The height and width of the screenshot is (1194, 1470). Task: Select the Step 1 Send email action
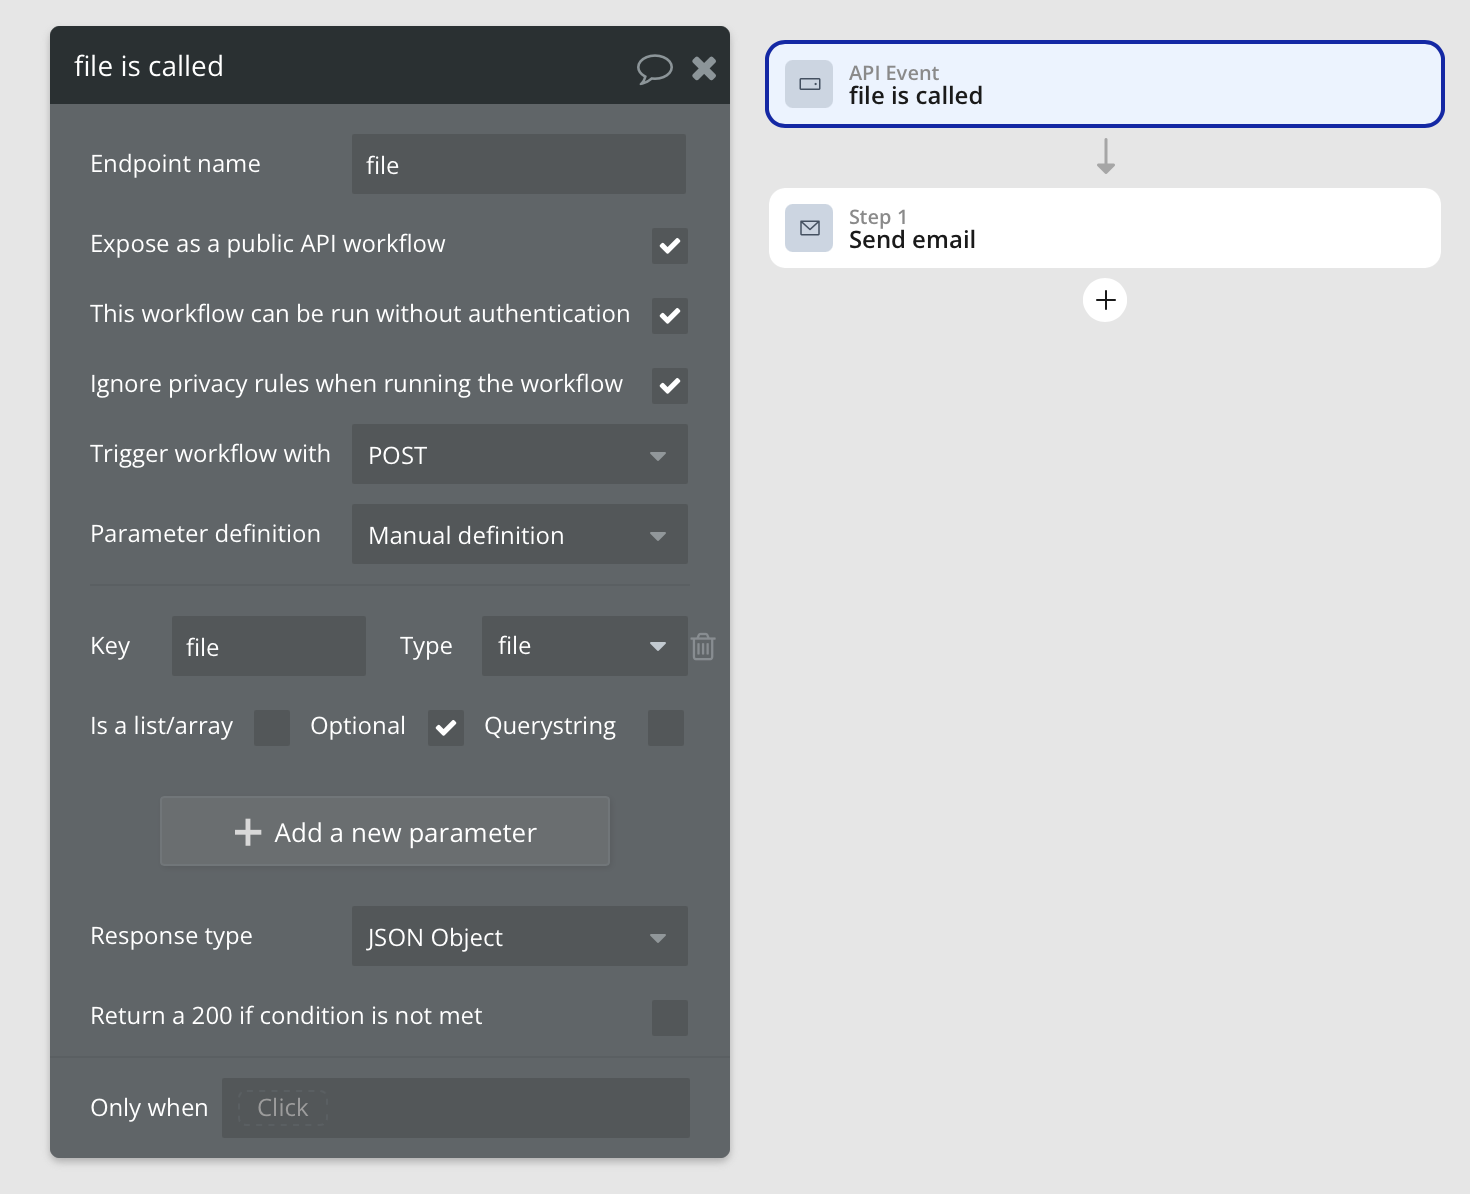point(1104,228)
